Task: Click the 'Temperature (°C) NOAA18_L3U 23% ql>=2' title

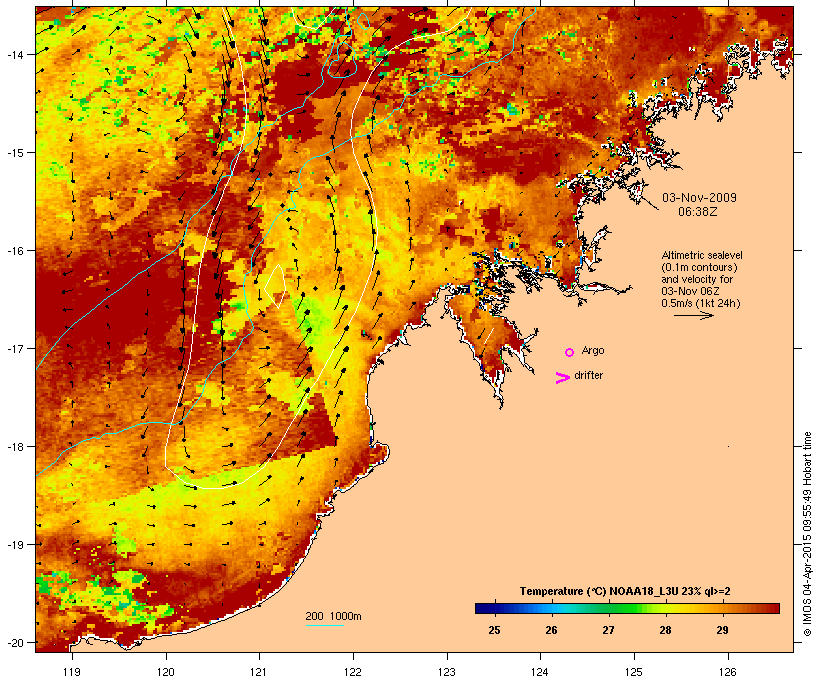Action: [625, 591]
